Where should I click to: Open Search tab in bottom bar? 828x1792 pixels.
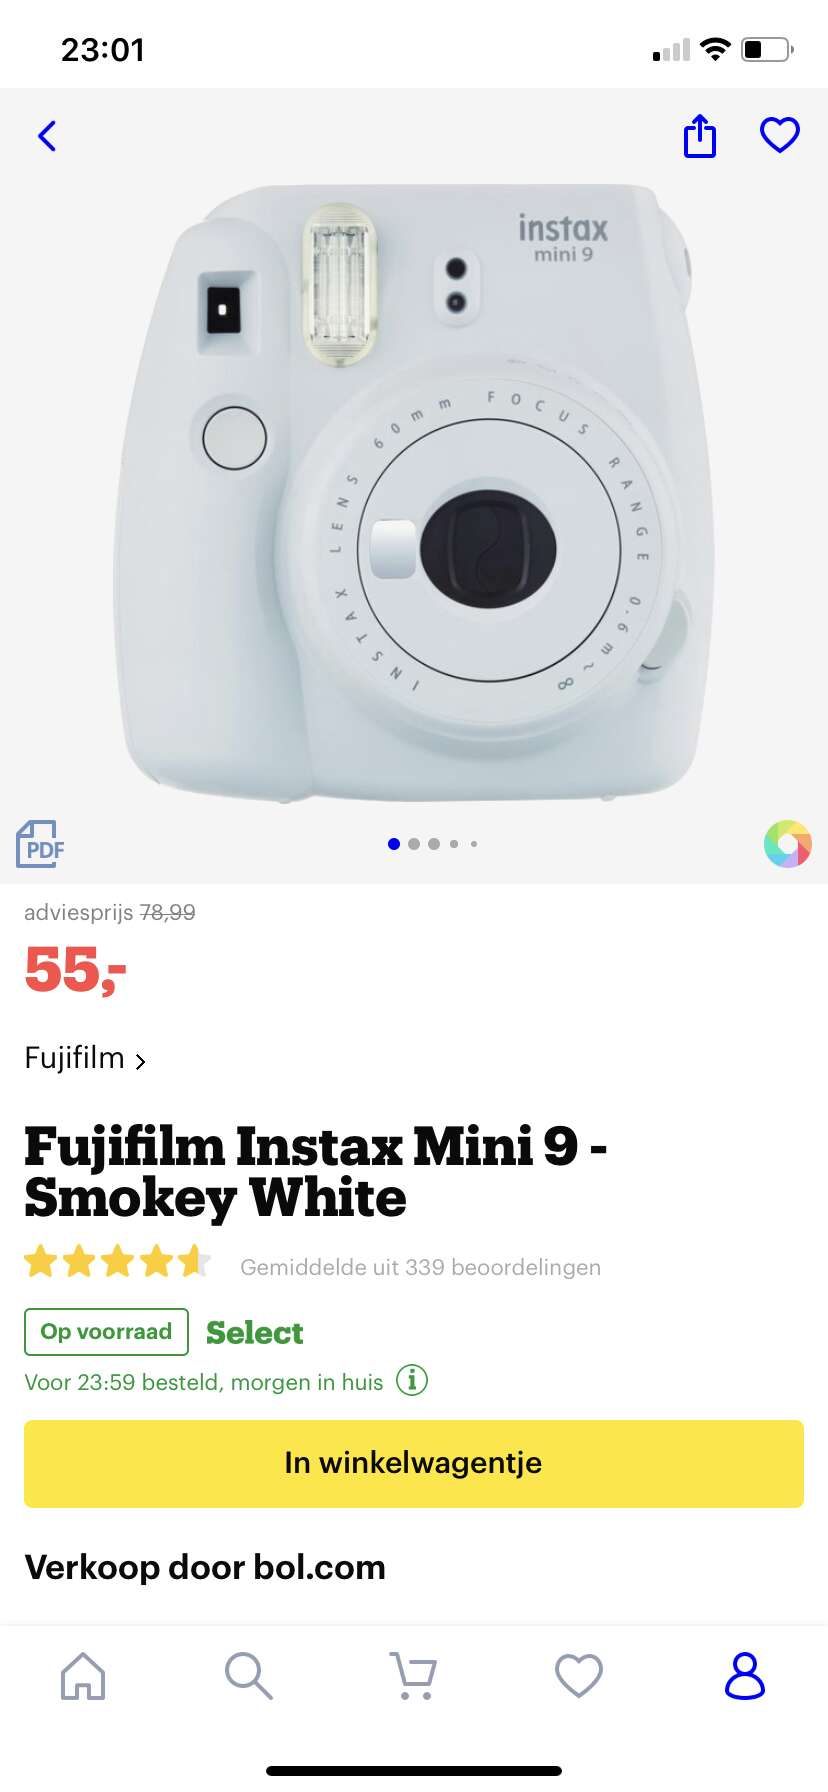click(x=248, y=1675)
